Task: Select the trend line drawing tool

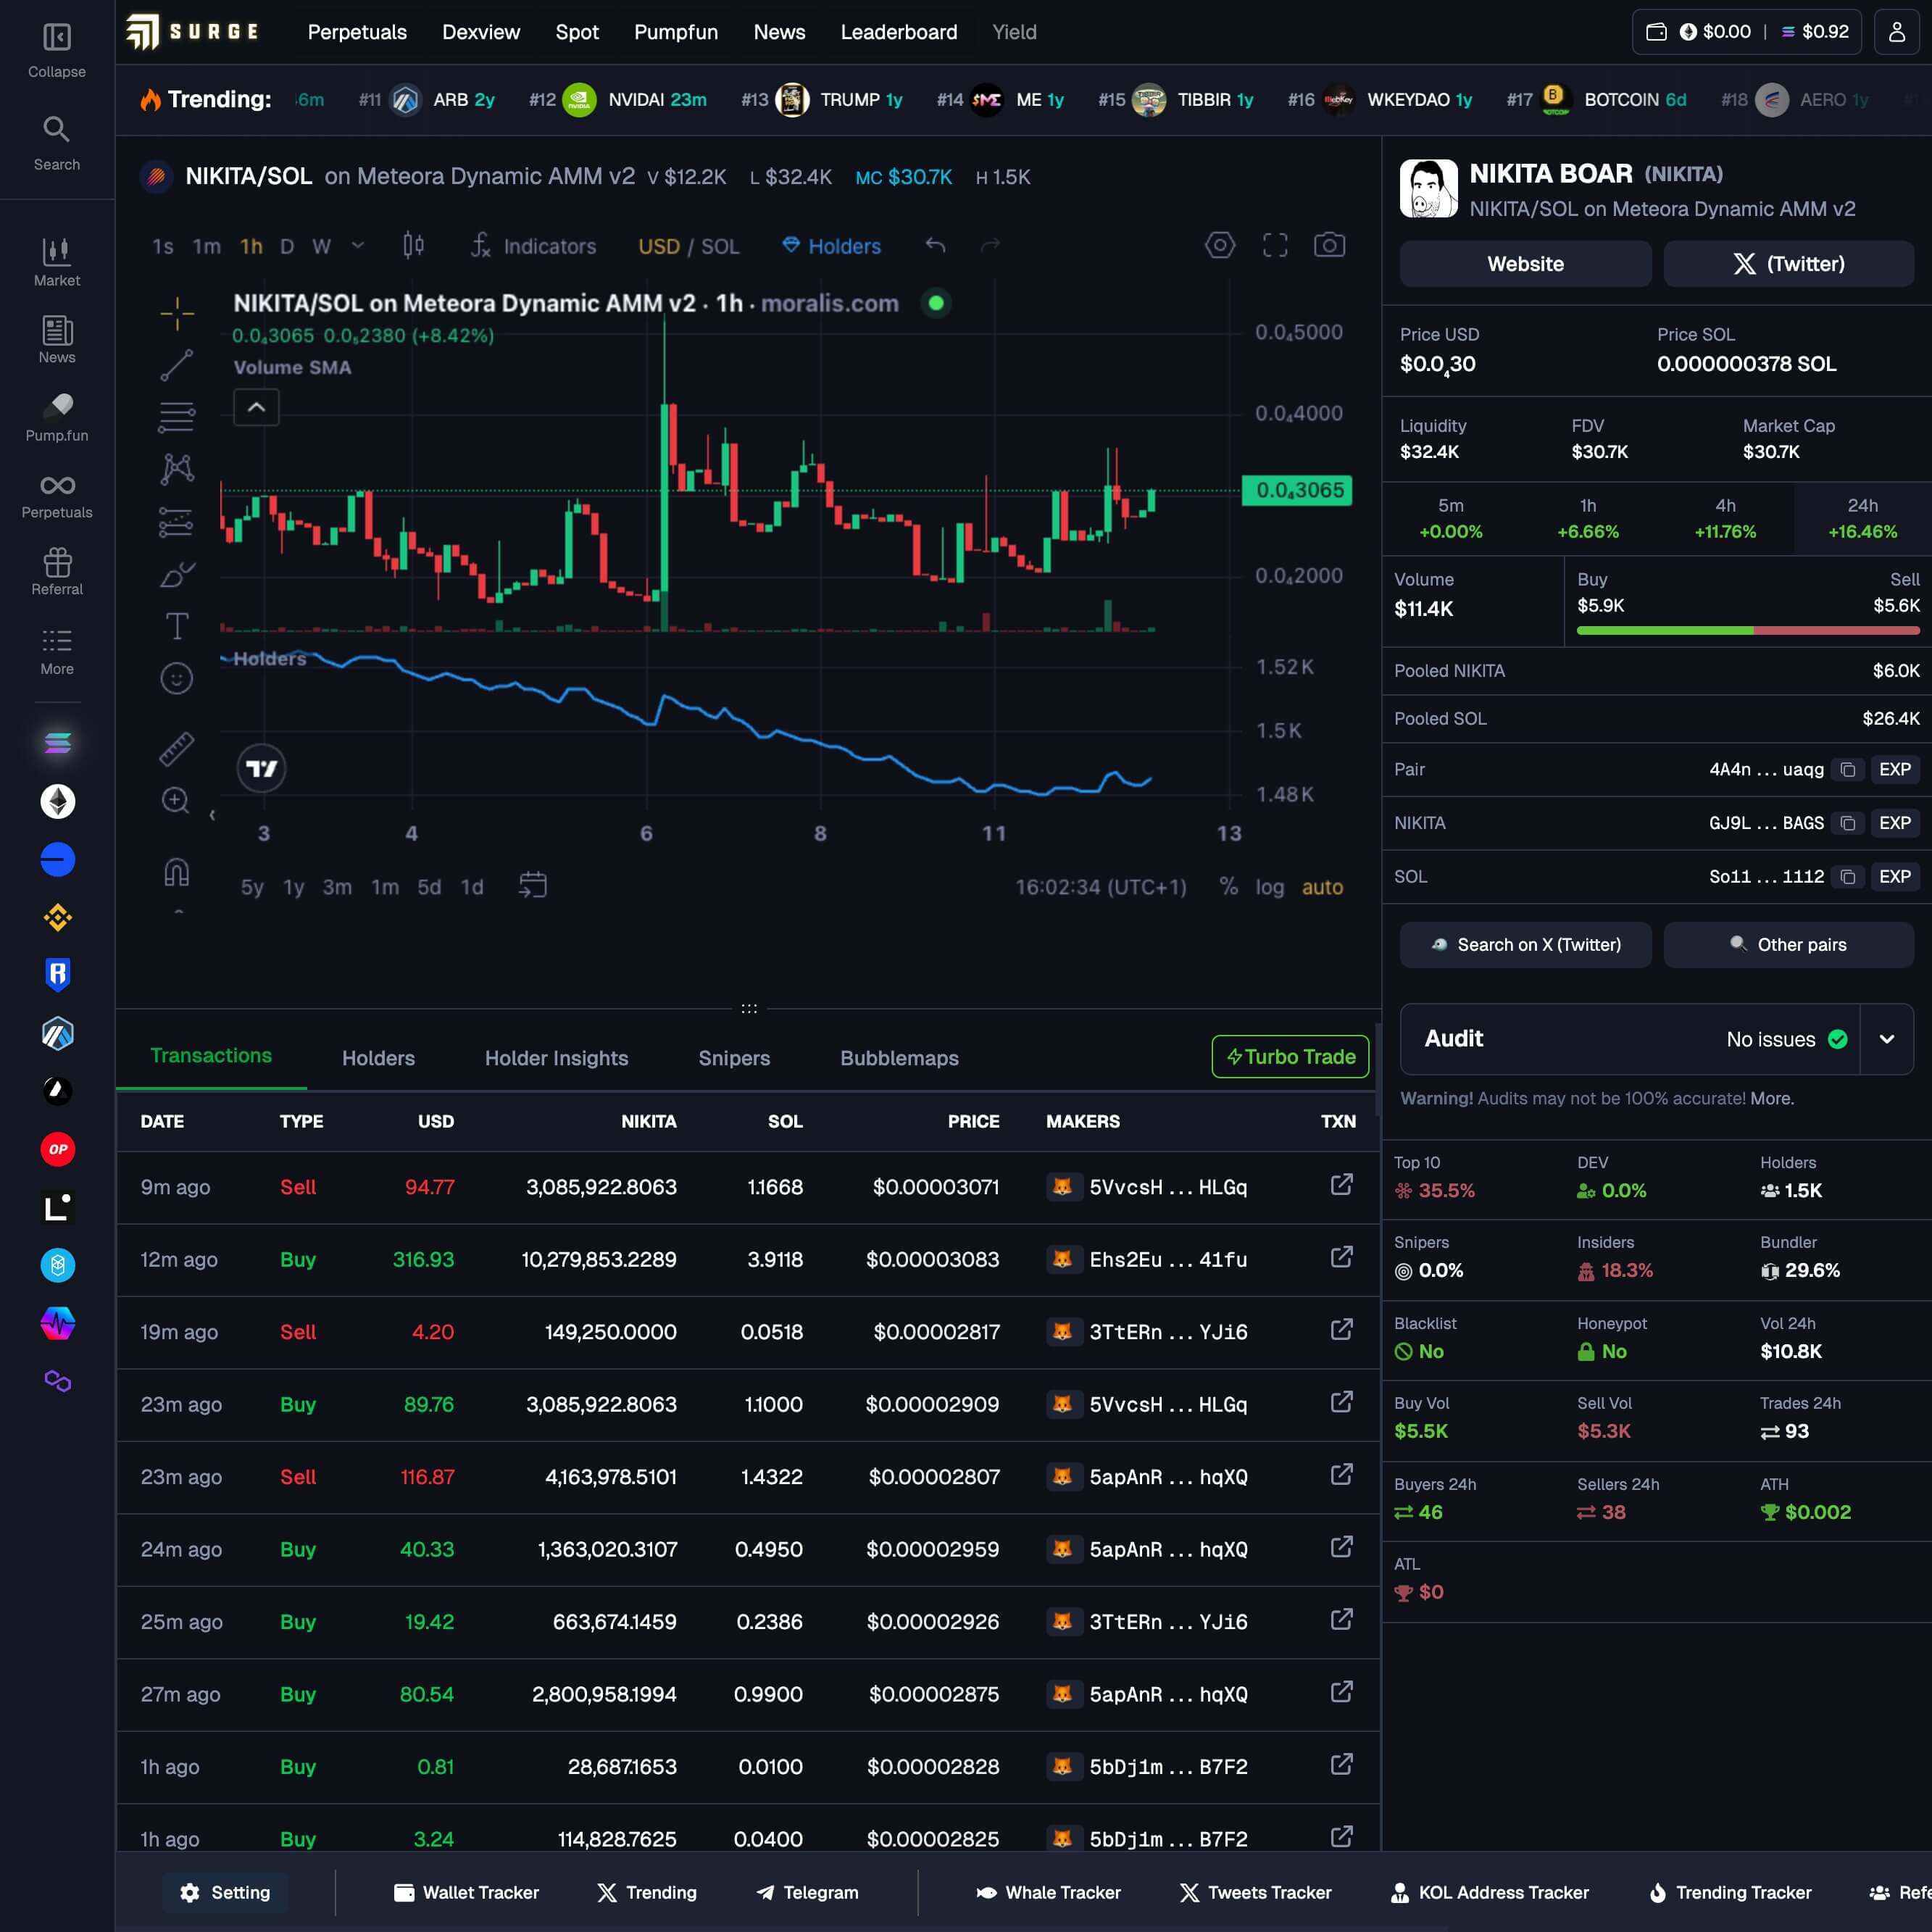Action: (176, 365)
